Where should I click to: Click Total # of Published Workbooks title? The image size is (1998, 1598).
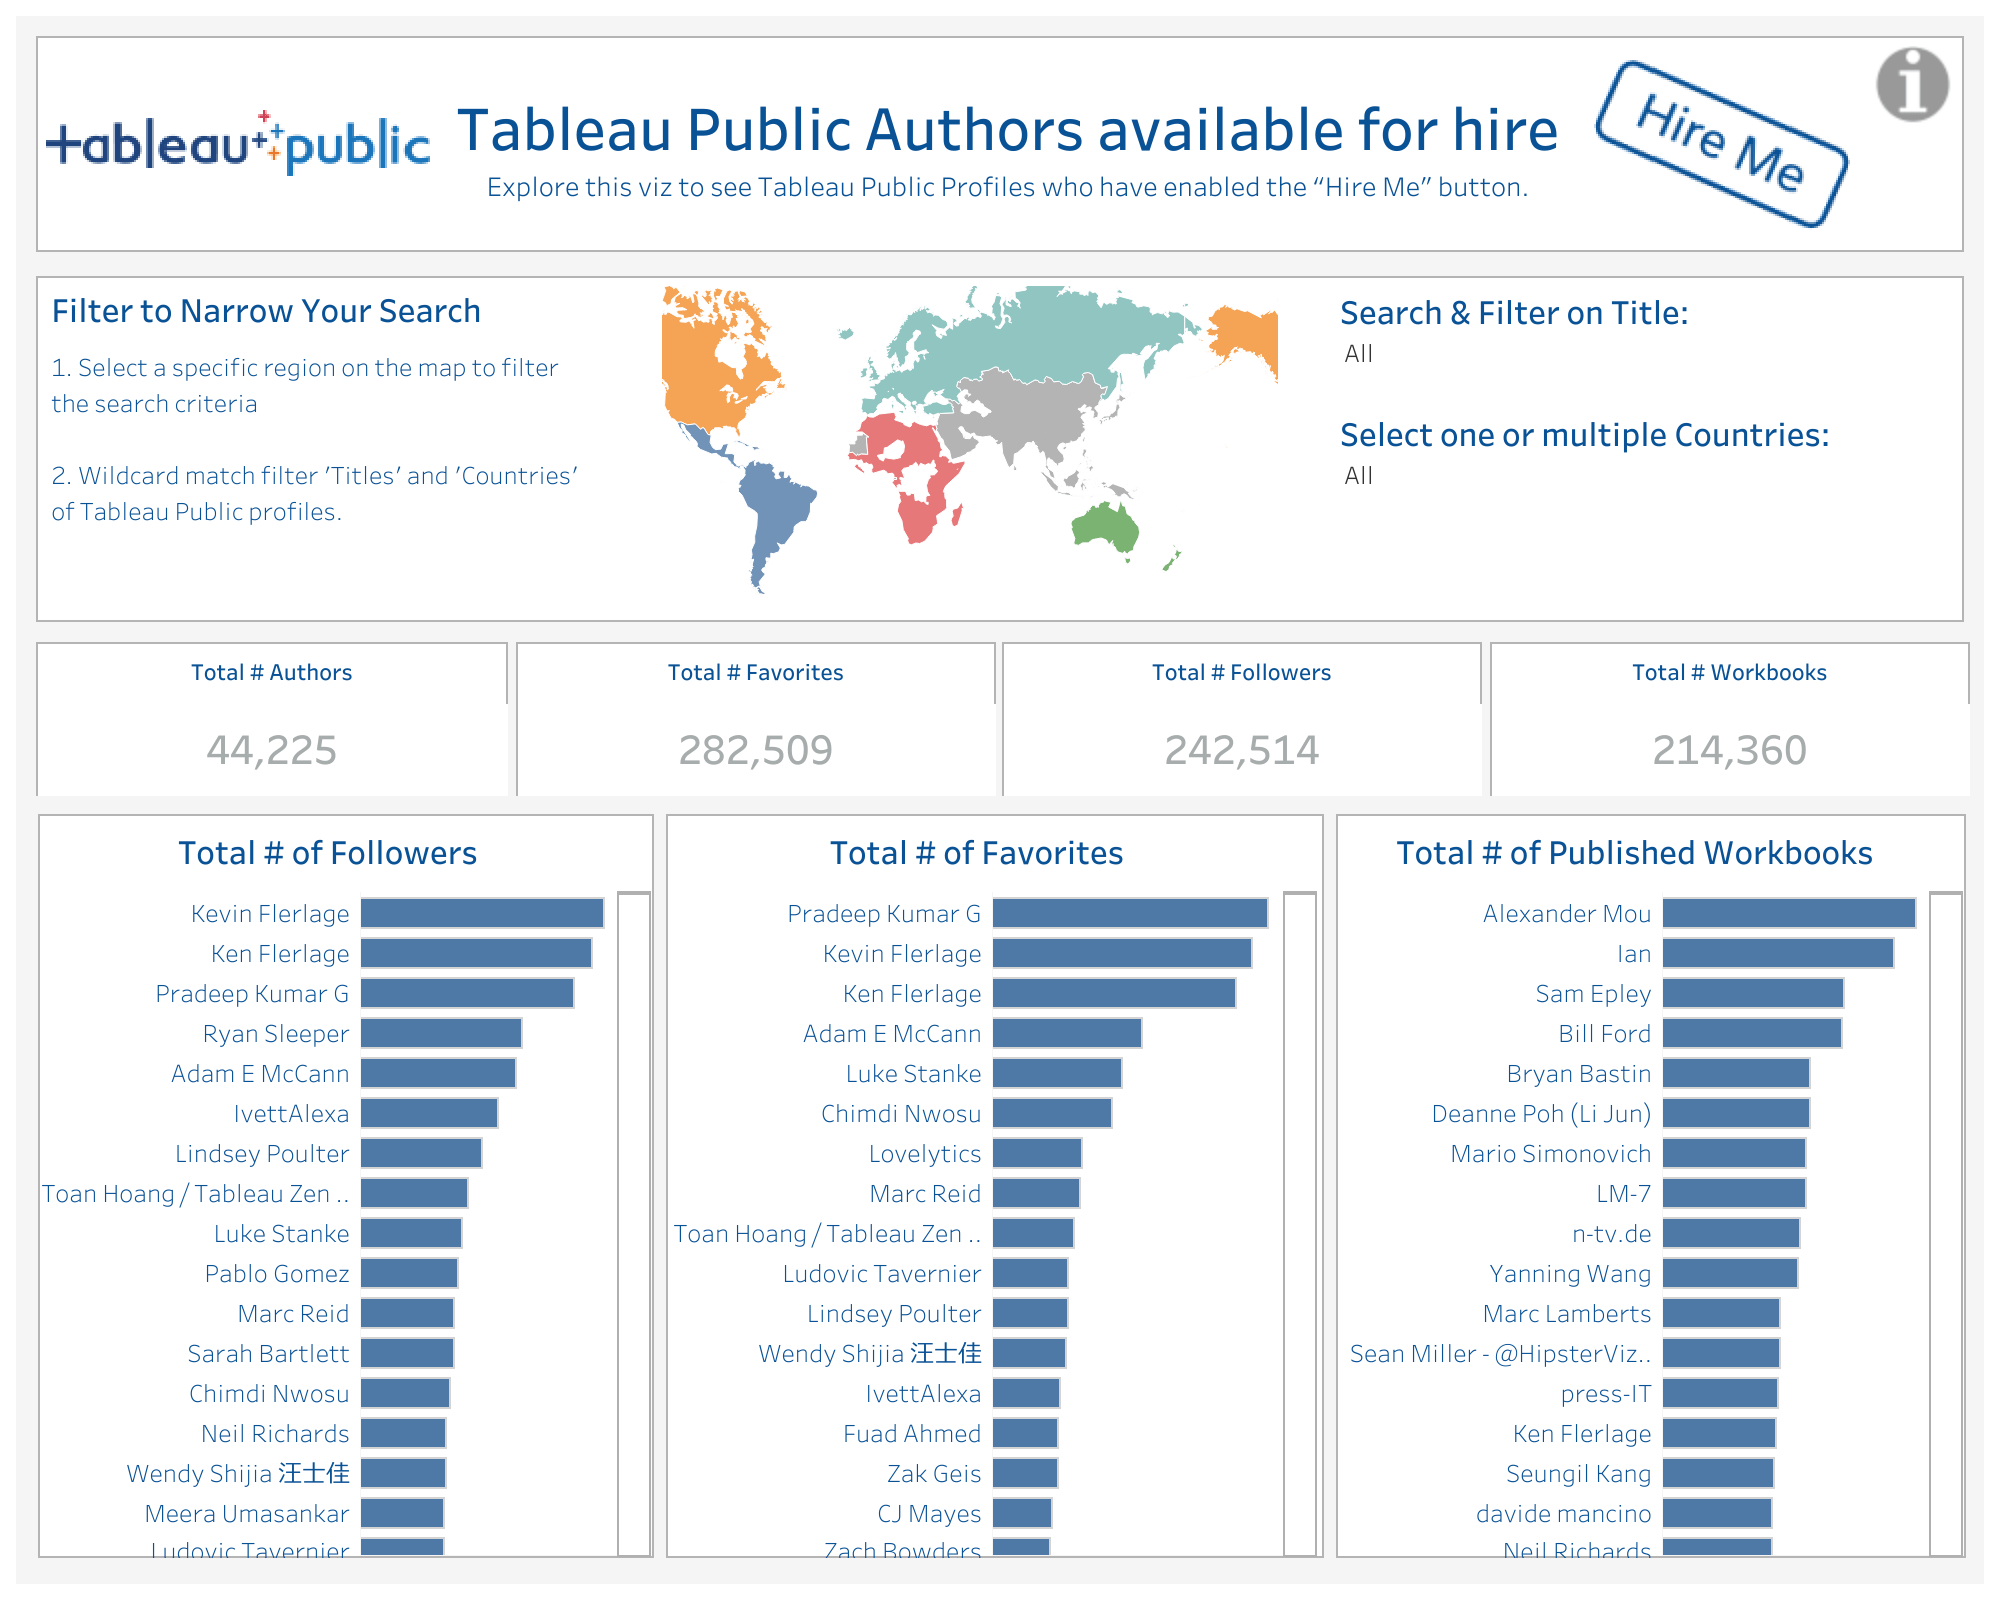tap(1635, 853)
